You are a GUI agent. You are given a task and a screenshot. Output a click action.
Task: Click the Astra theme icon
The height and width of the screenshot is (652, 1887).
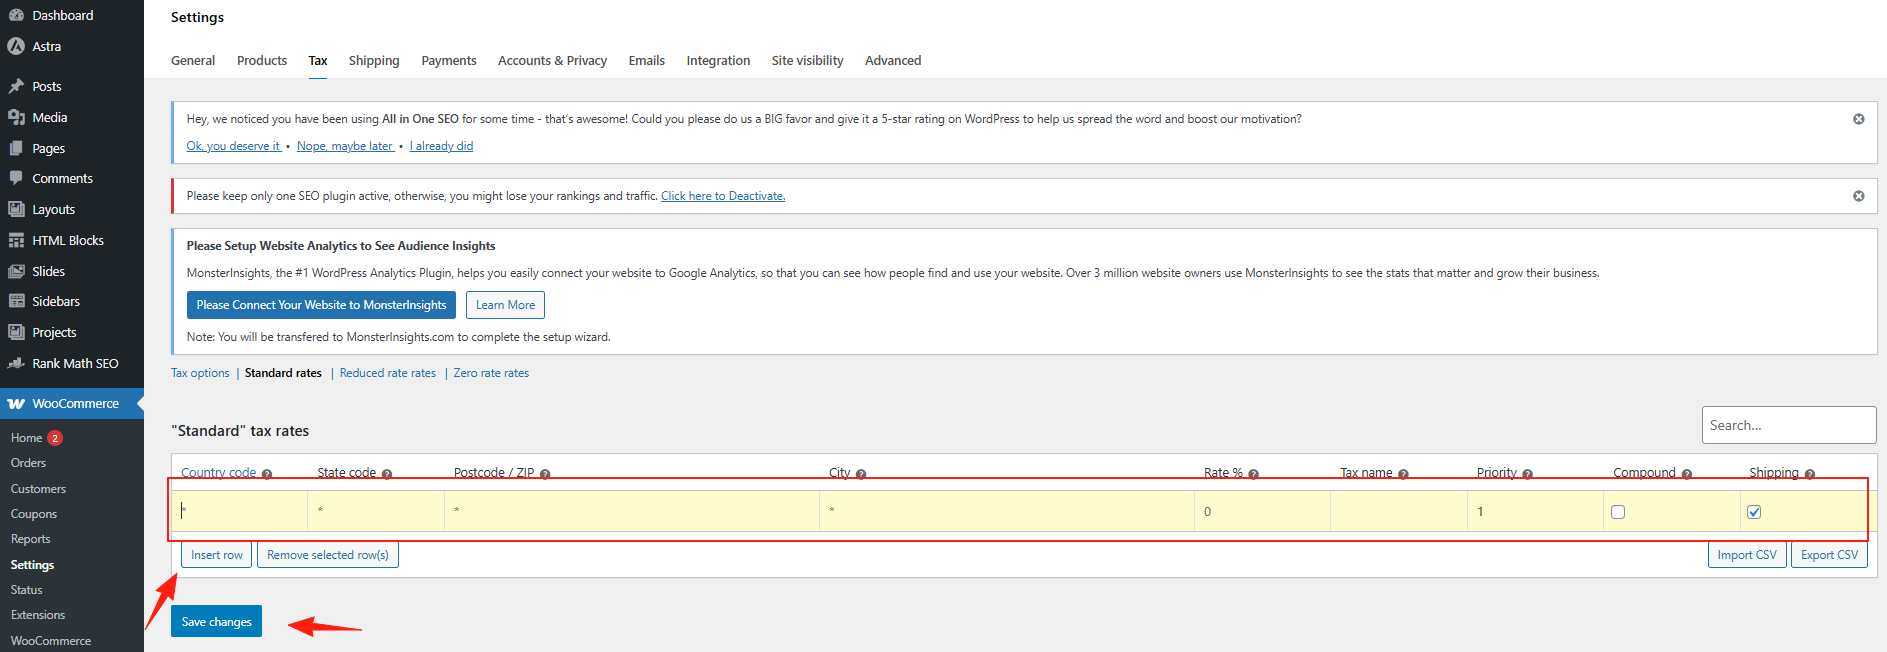click(16, 46)
